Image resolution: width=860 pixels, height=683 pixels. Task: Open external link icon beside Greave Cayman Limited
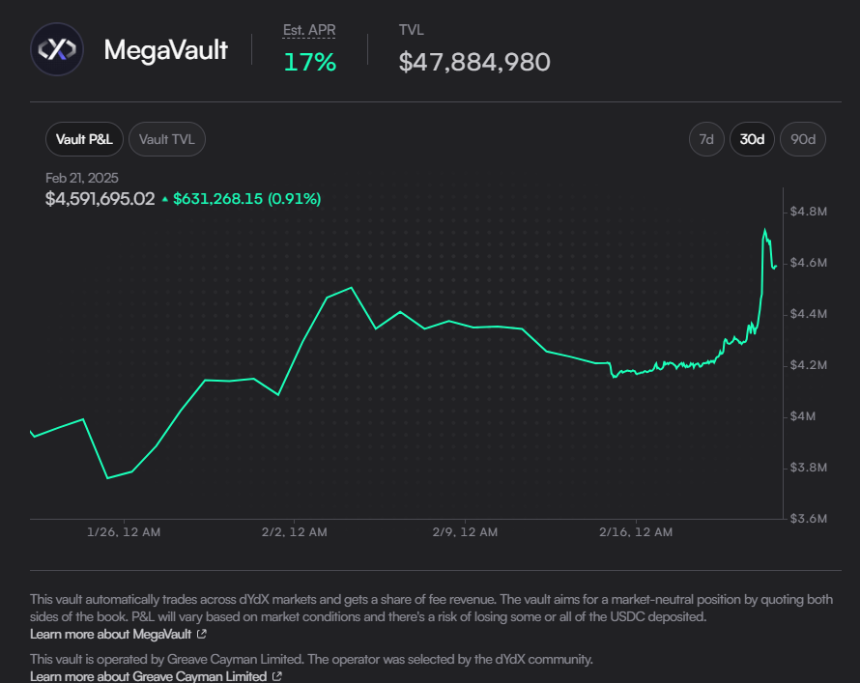coord(277,676)
